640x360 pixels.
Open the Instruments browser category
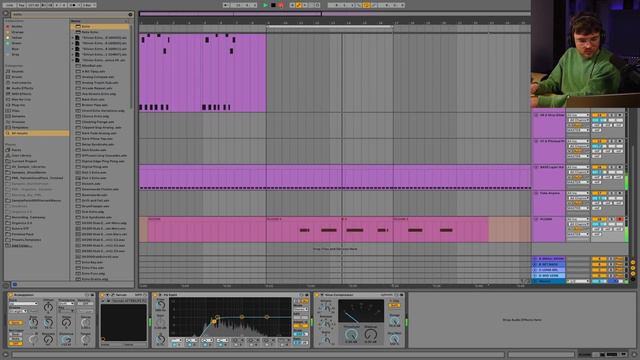point(21,82)
